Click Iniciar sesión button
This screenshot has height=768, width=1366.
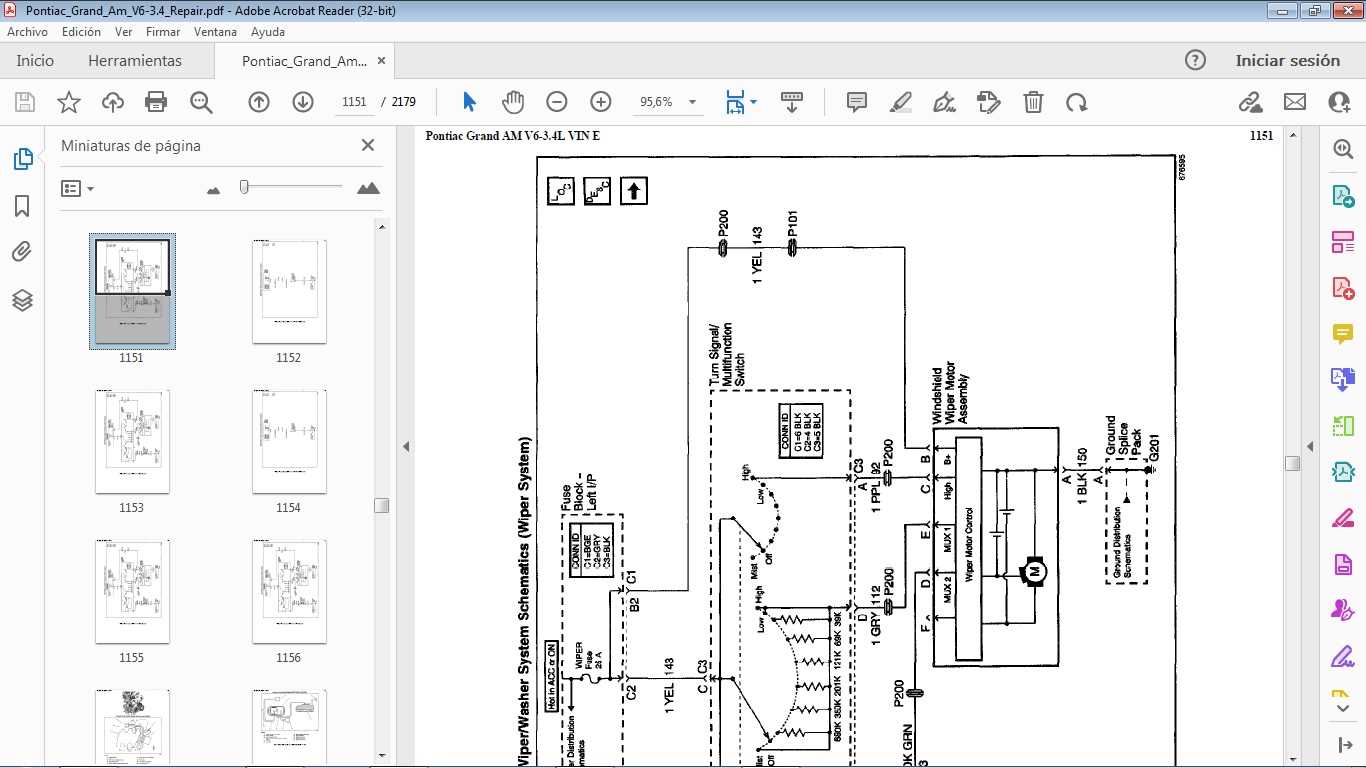tap(1288, 60)
